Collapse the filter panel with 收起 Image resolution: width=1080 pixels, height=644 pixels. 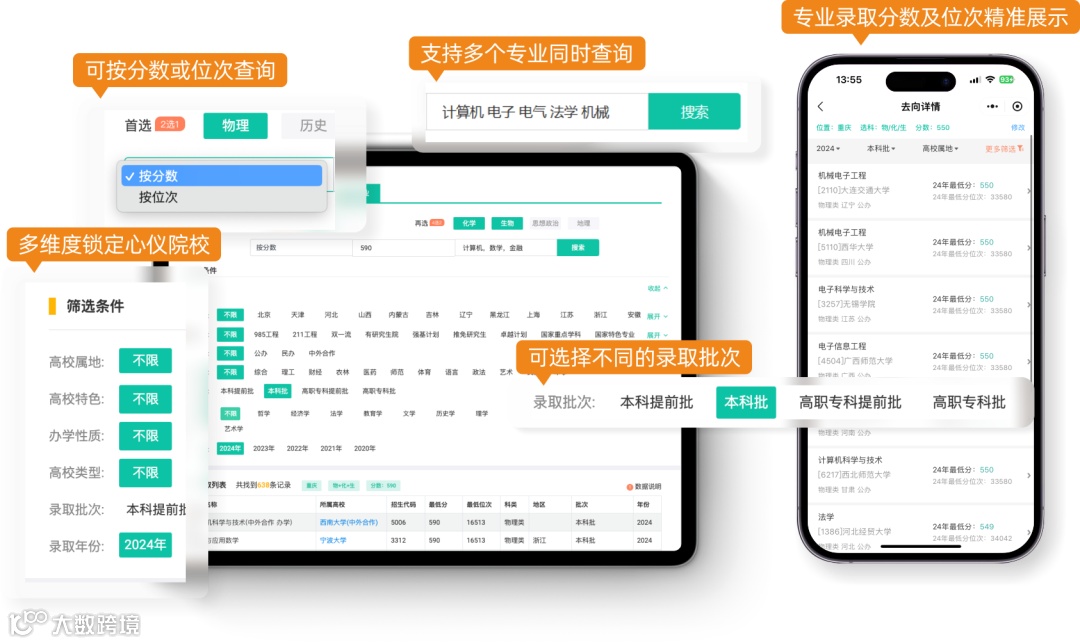point(658,289)
